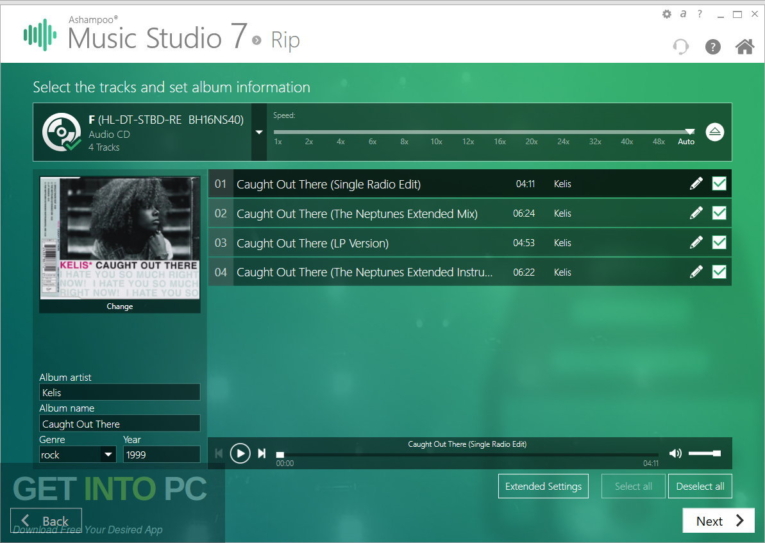765x543 pixels.
Task: Select track 04 Neptunes Extended Instru...
Action: tap(469, 272)
